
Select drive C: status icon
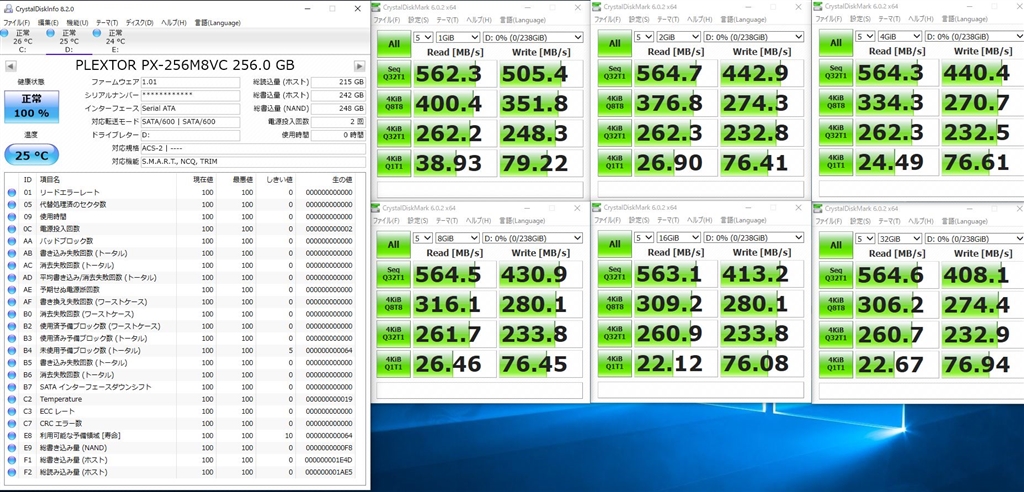pos(5,33)
